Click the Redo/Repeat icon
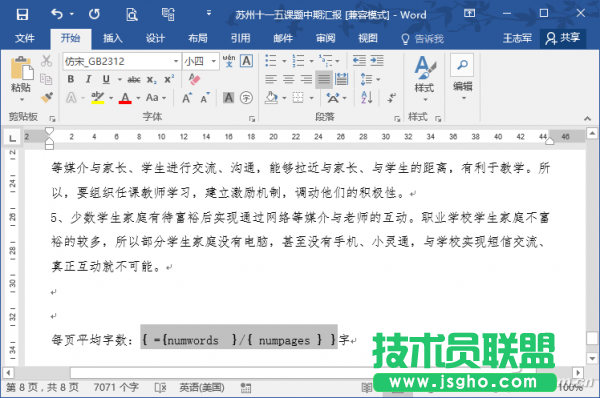 pyautogui.click(x=94, y=15)
